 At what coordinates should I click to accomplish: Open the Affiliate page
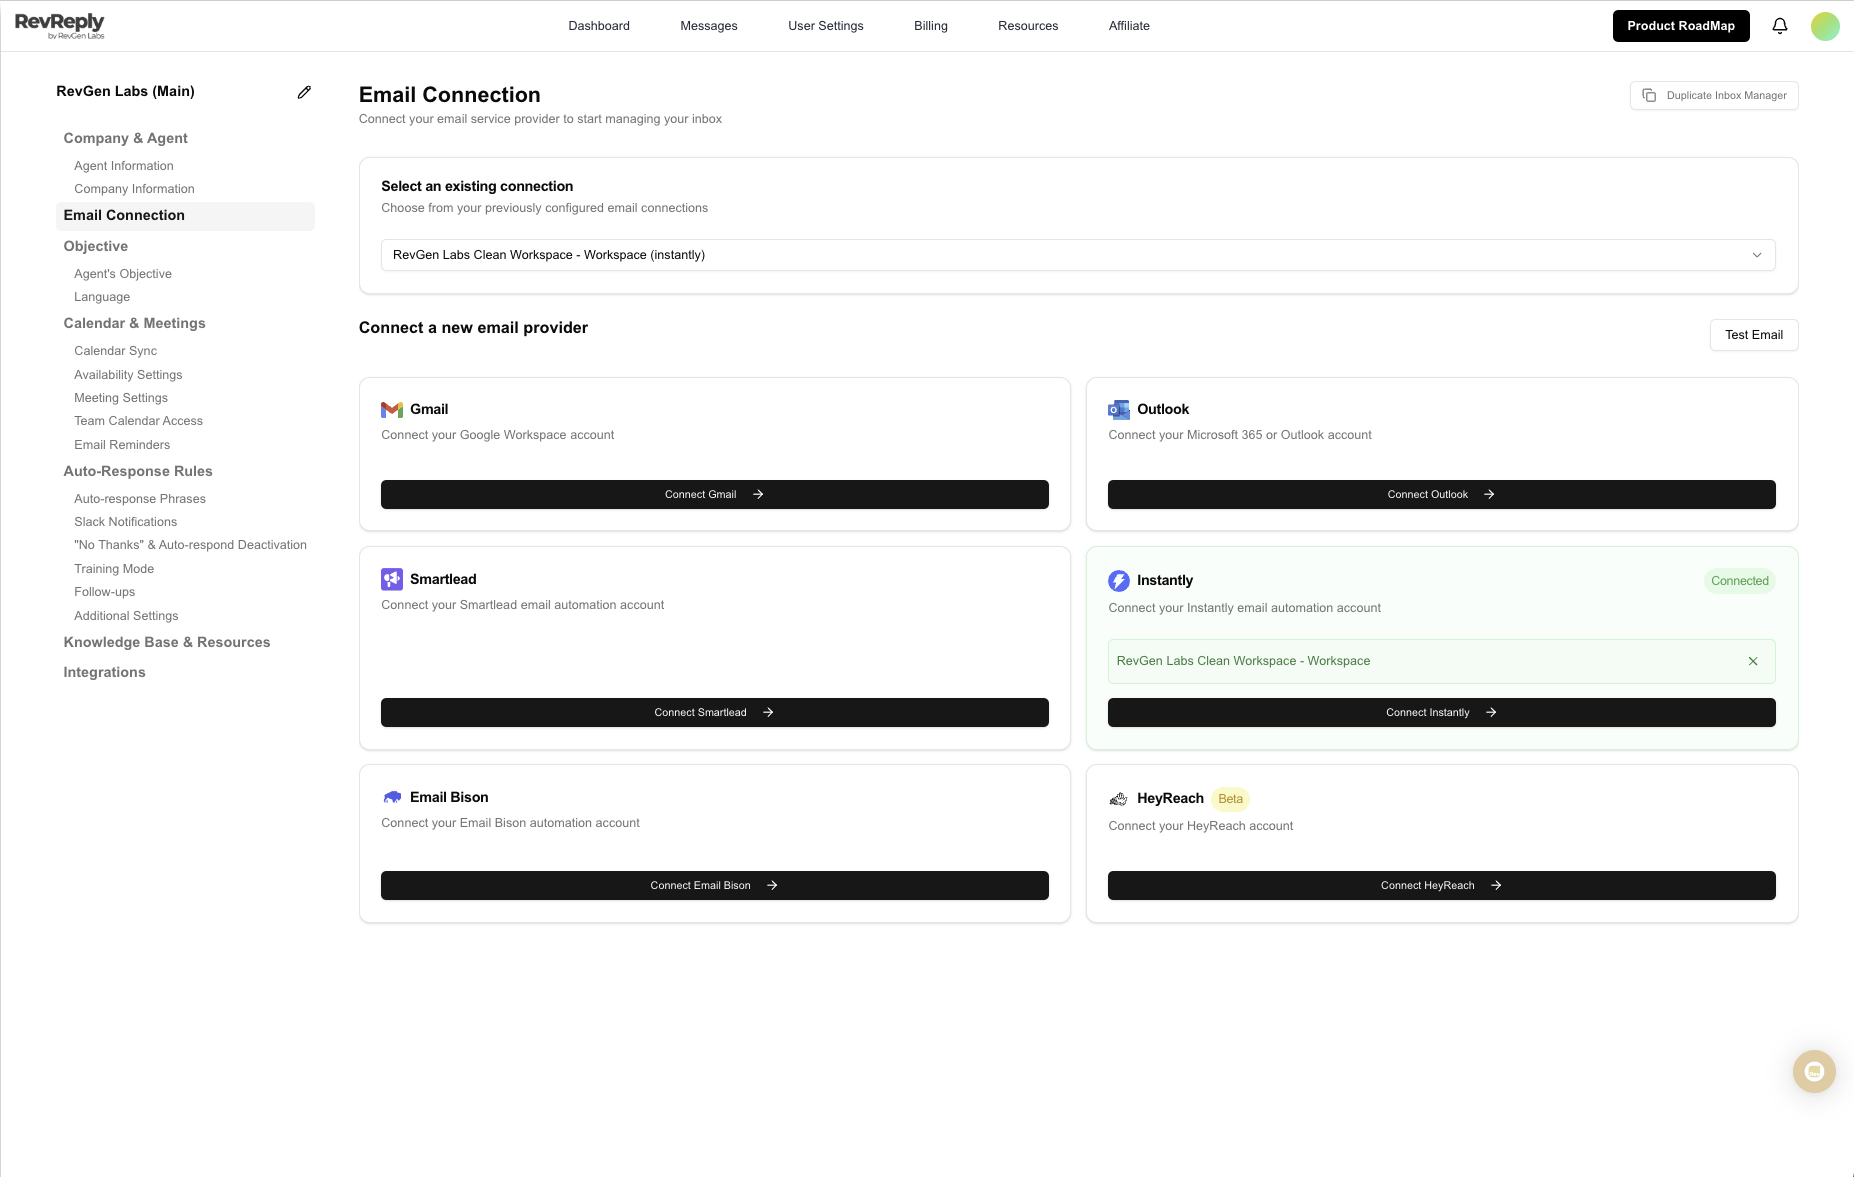pyautogui.click(x=1129, y=26)
